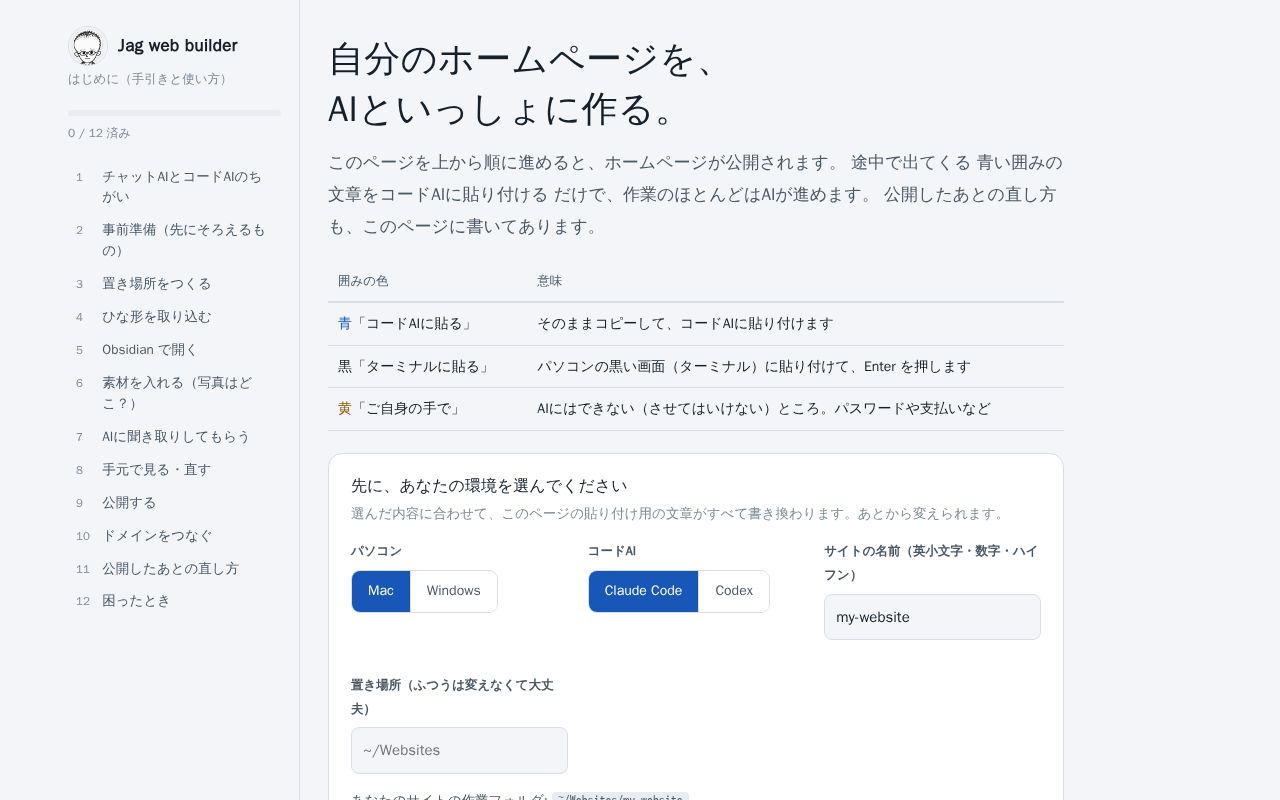Click the ~/Websites location input field
This screenshot has height=800, width=1280.
tap(459, 750)
